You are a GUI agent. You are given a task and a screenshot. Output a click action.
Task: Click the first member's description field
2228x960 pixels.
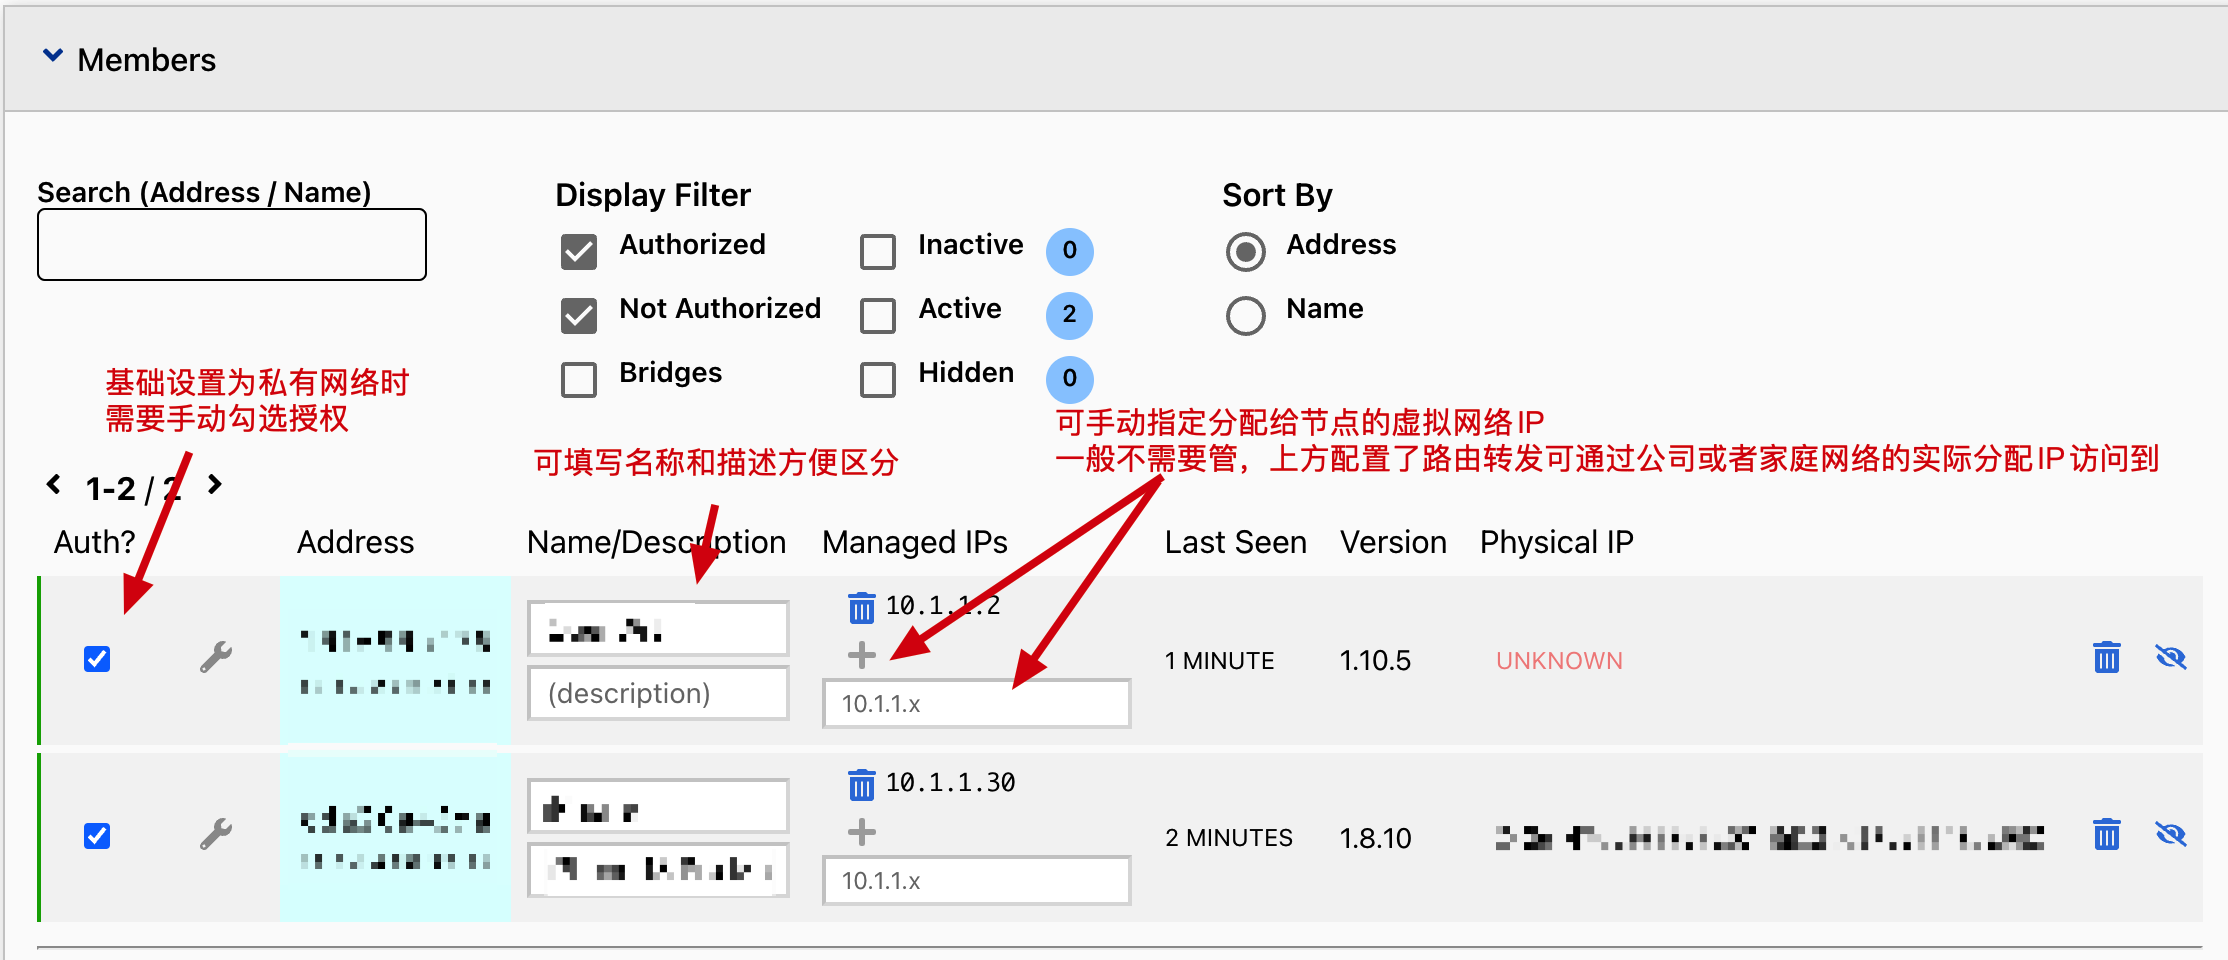(658, 694)
